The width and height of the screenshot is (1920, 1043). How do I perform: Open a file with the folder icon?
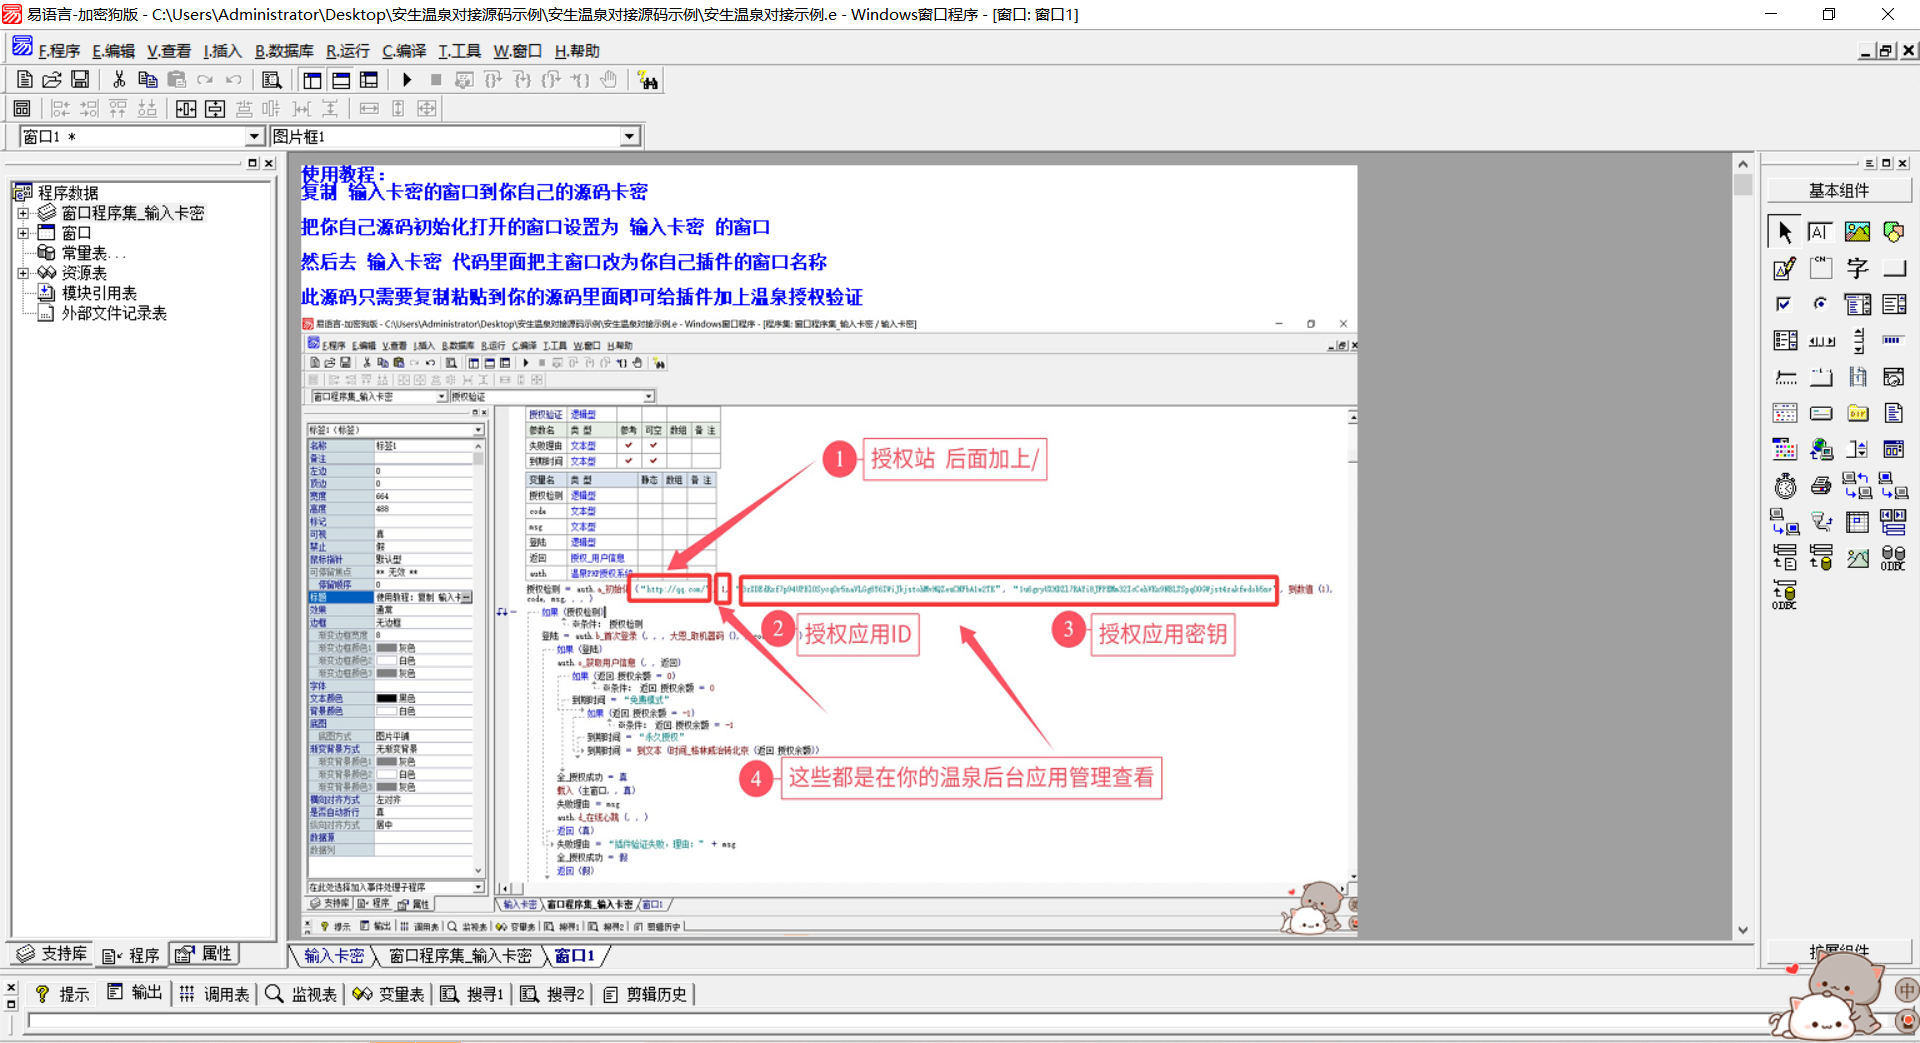(x=52, y=80)
